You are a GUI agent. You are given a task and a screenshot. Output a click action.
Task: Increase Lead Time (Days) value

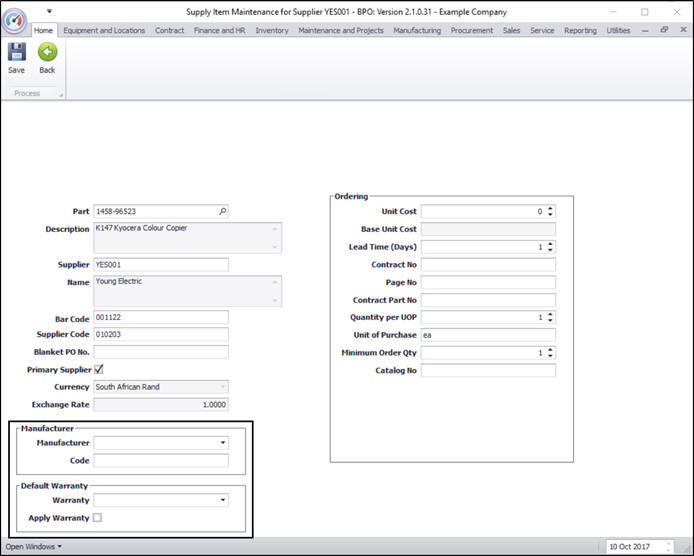550,244
